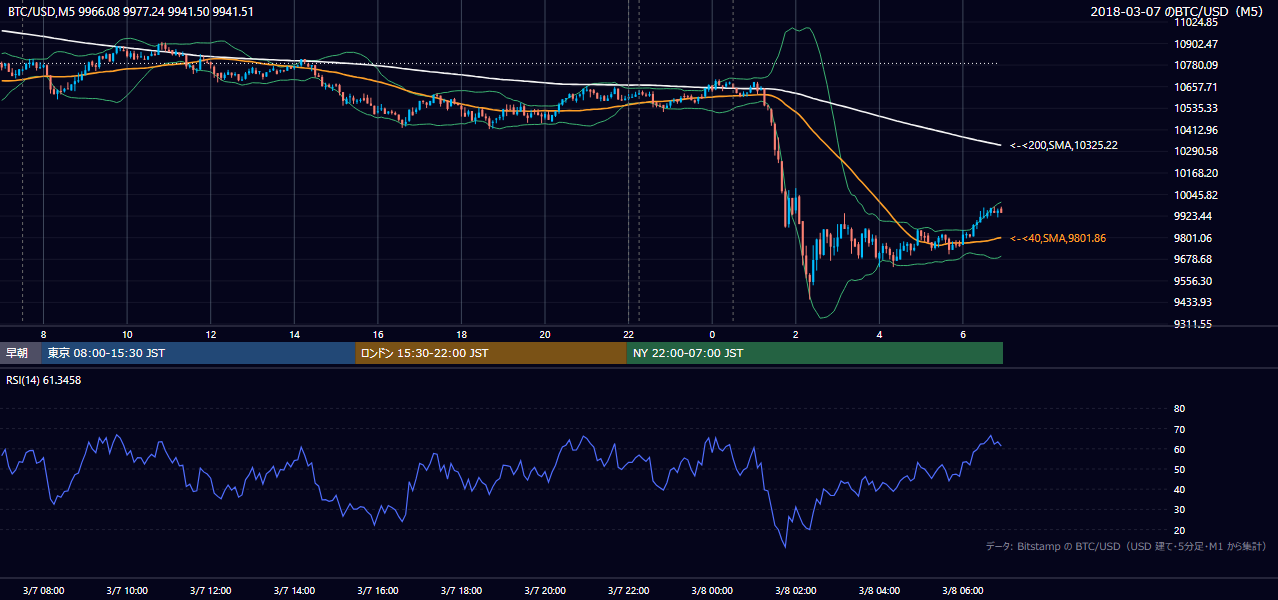Click price axis value 9801.06

(x=1193, y=238)
